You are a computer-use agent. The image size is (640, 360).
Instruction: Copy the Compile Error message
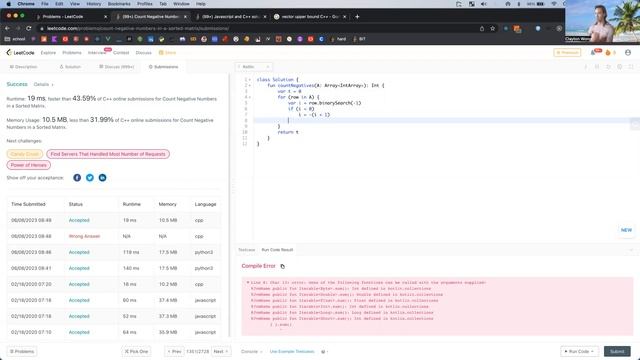tap(282, 266)
